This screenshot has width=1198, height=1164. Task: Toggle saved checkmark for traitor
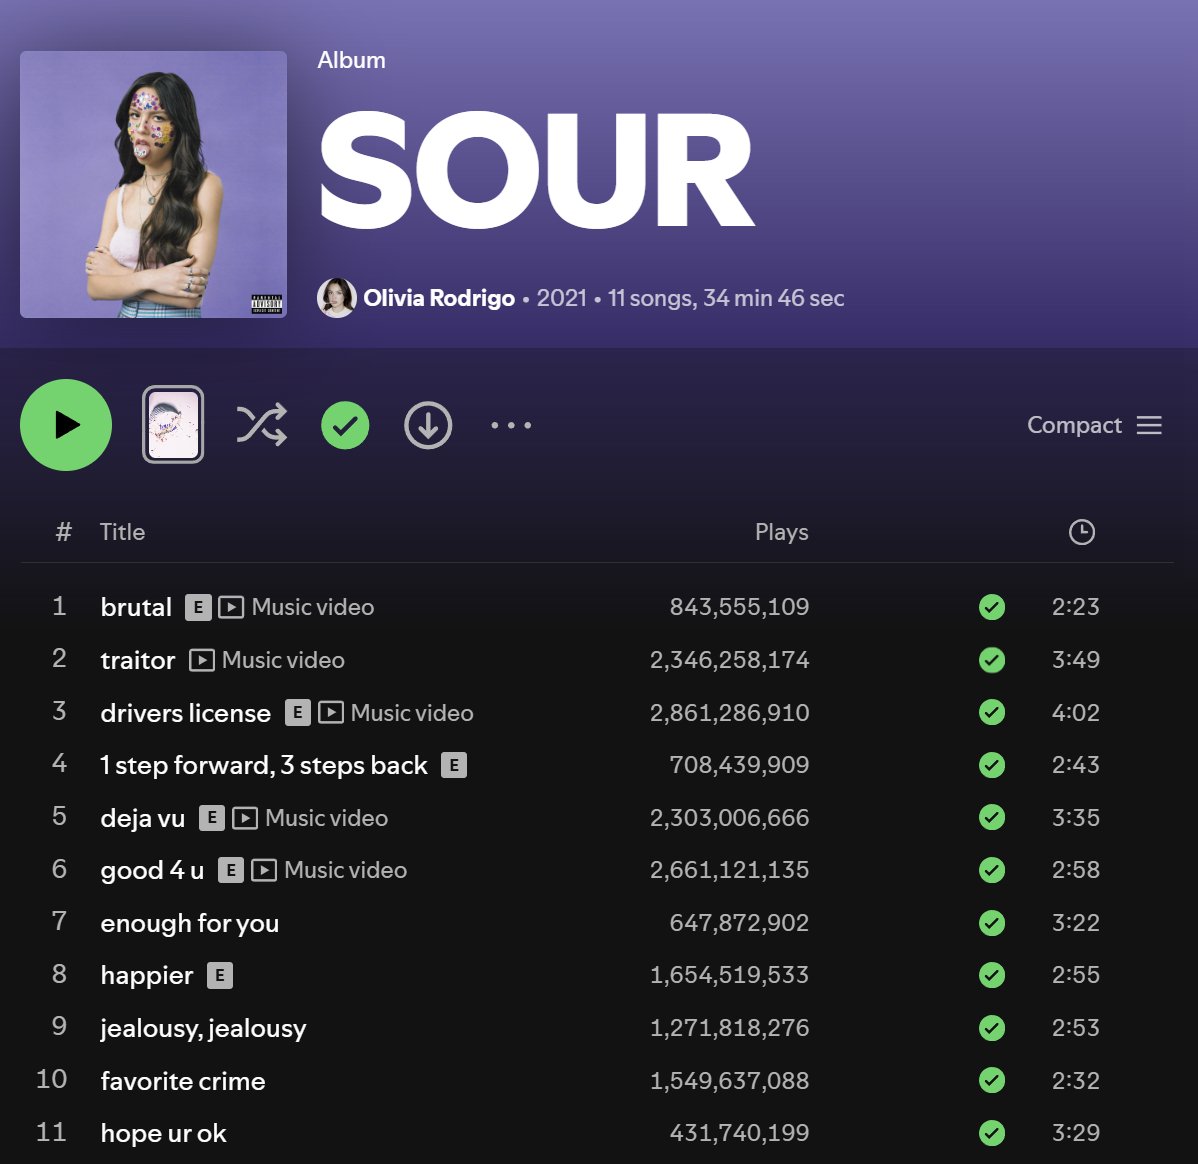tap(992, 660)
